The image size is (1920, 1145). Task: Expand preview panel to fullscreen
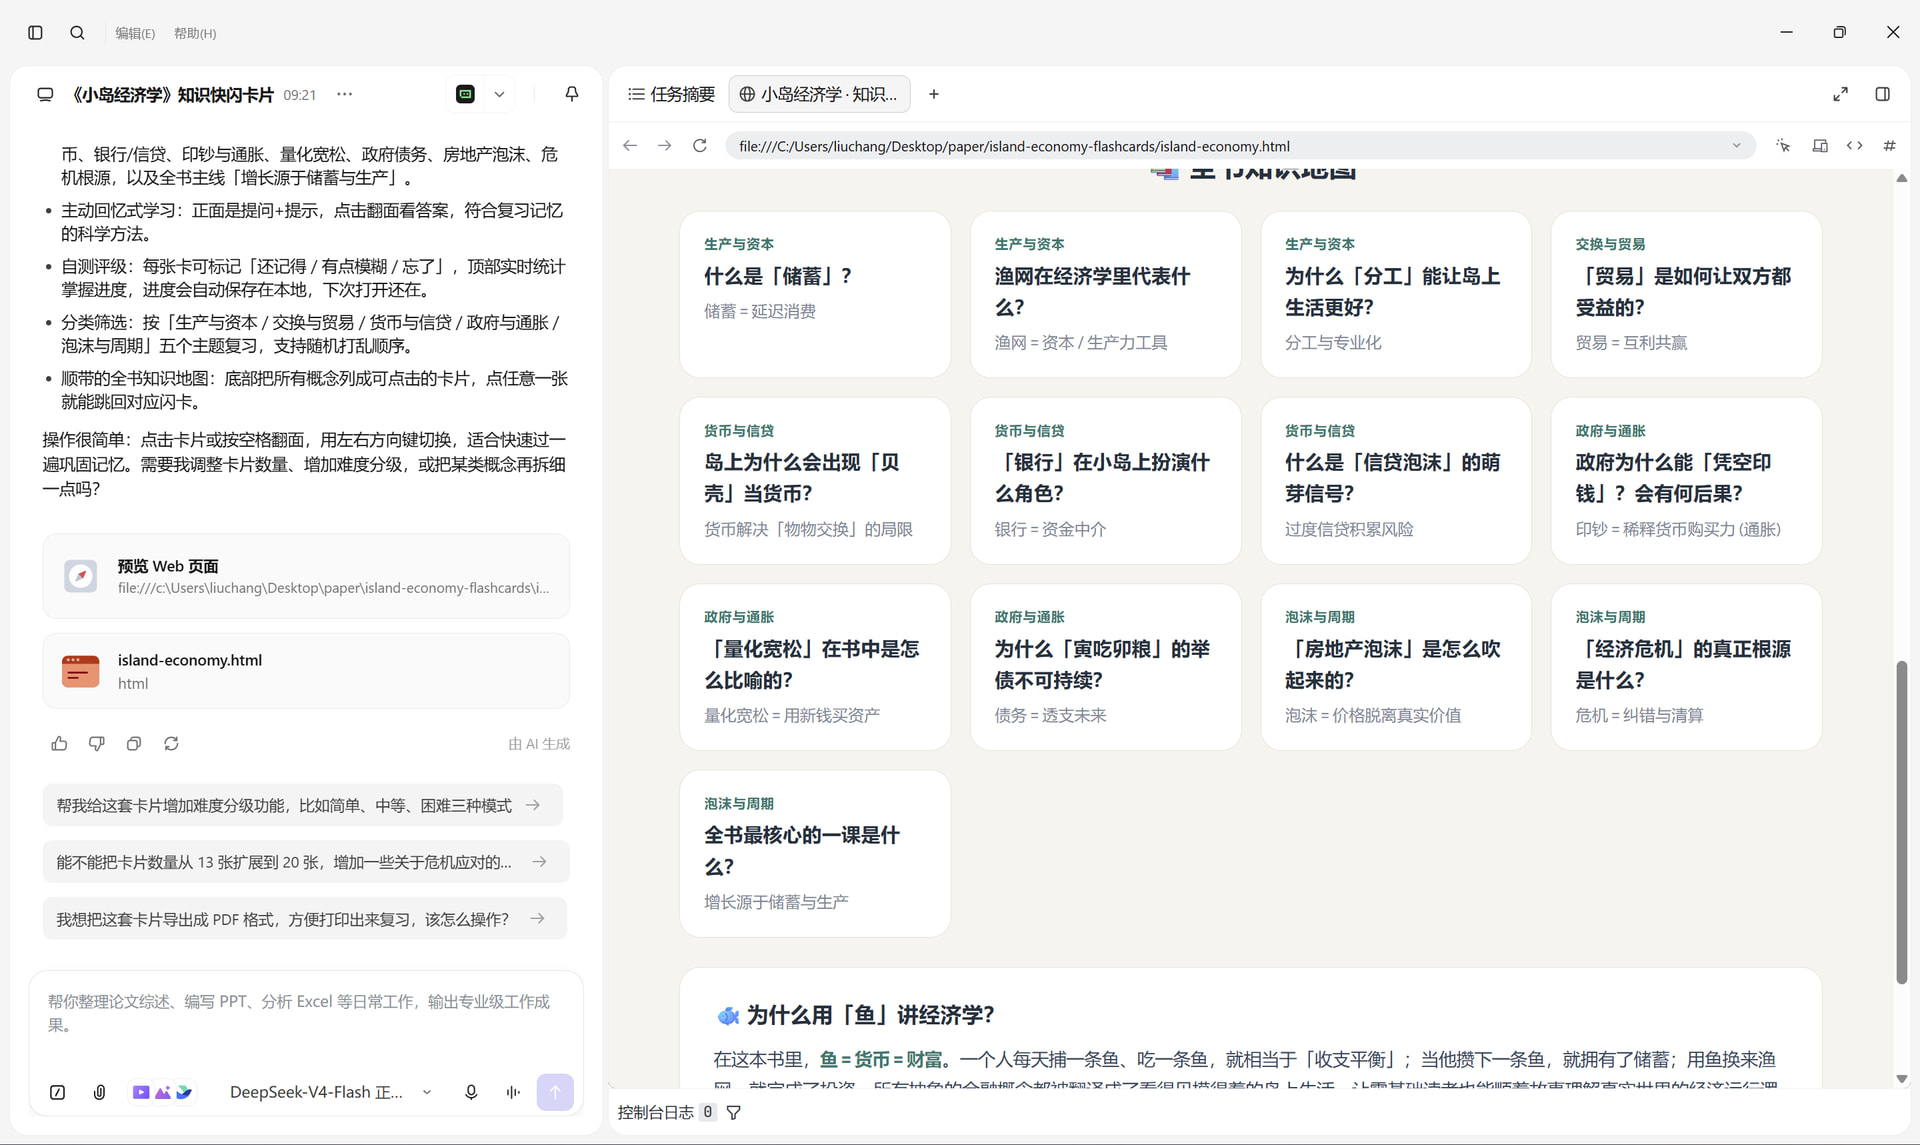pos(1840,94)
